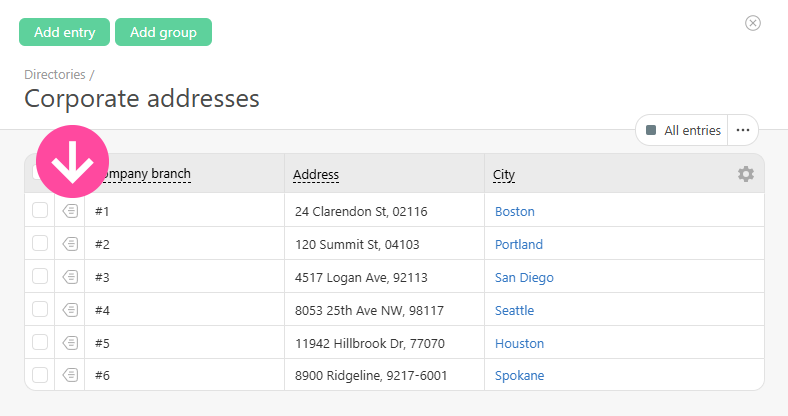Click the tag icon for entry #1

(70, 211)
